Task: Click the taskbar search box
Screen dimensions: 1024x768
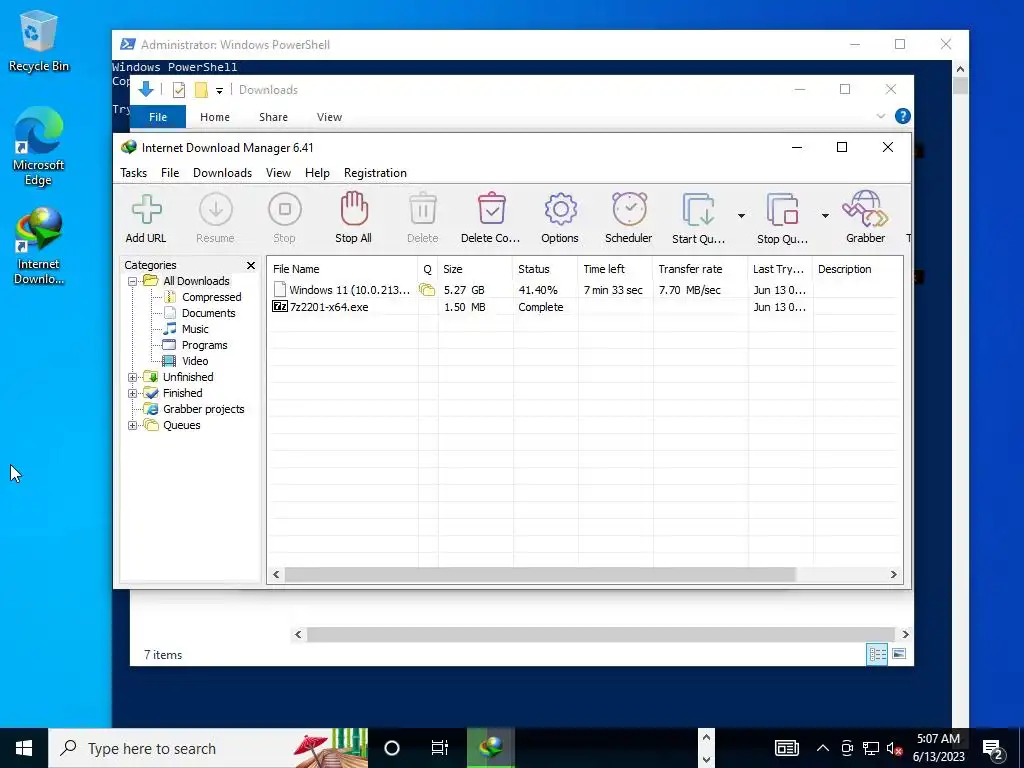Action: (x=208, y=748)
